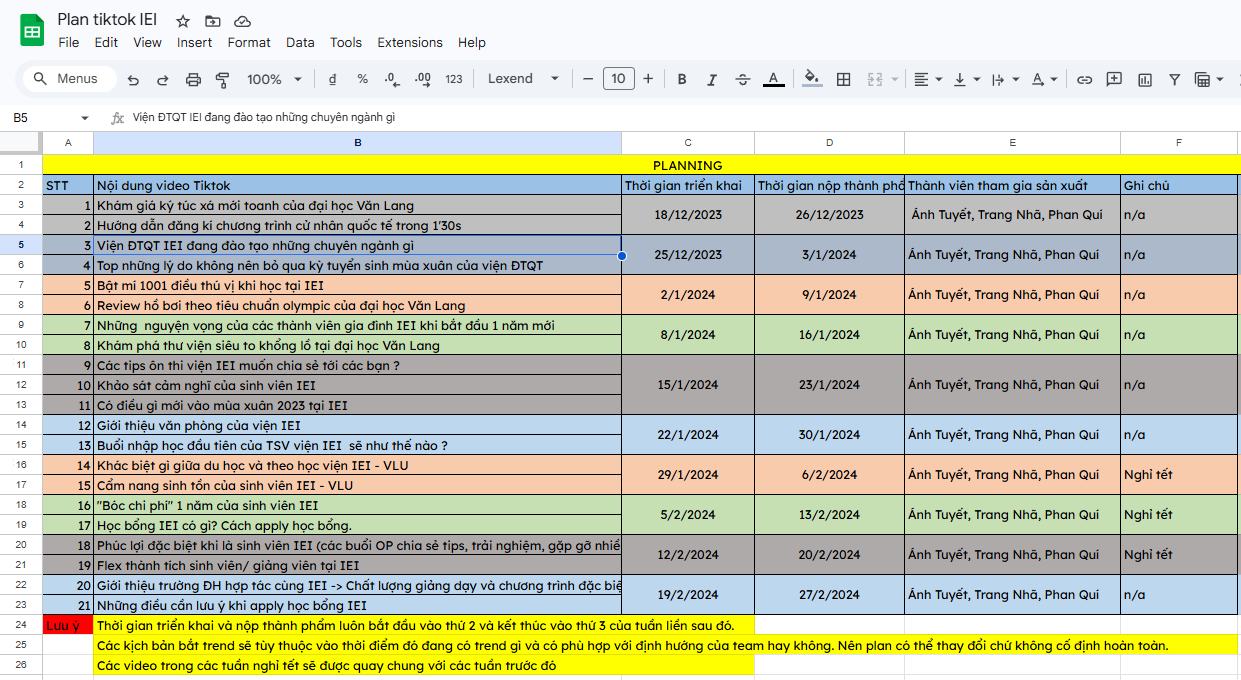The height and width of the screenshot is (680, 1241).
Task: Click the move to folder icon
Action: point(212,21)
